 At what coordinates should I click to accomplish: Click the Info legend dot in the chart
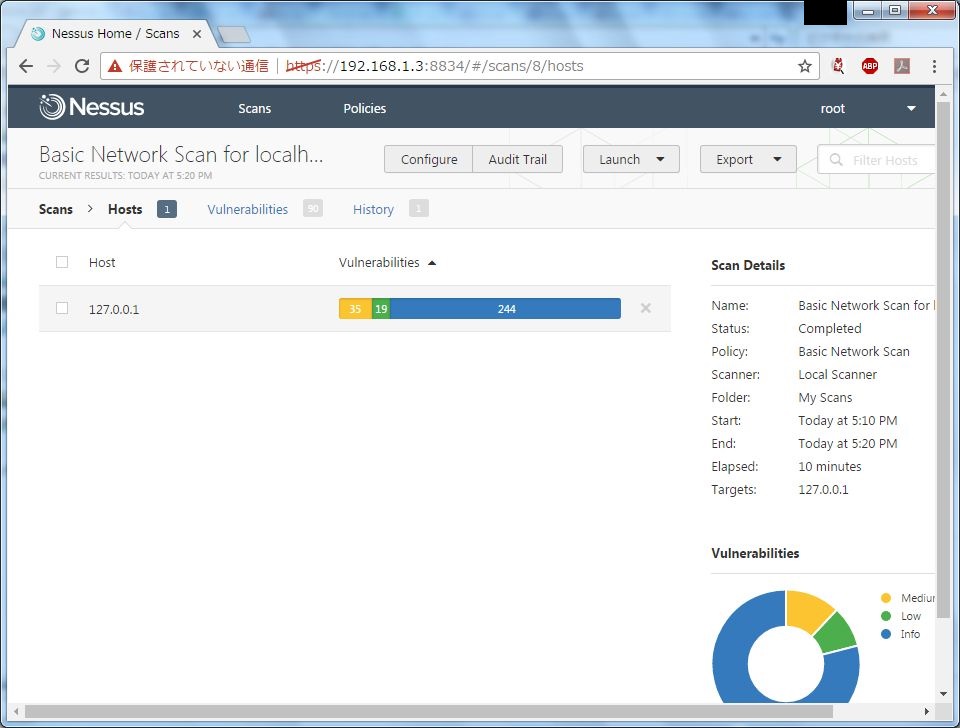[x=885, y=634]
